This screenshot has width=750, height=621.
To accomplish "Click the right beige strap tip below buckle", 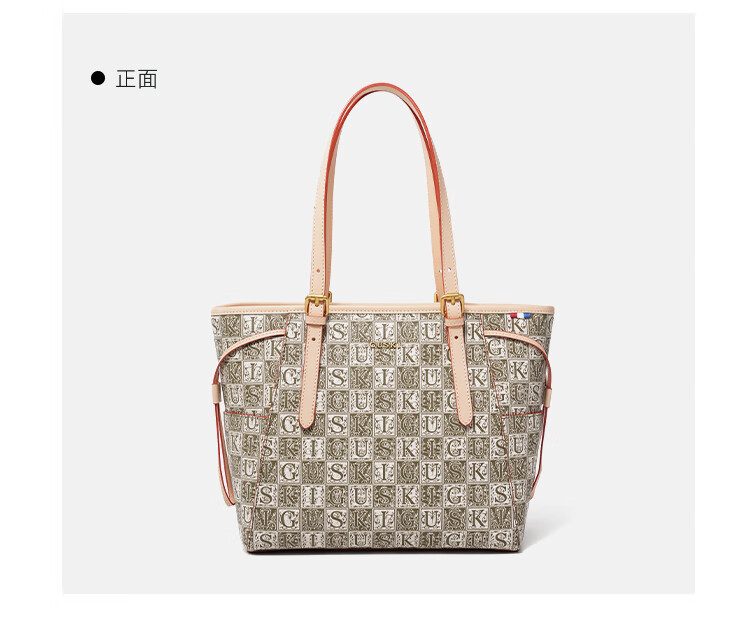I will [464, 414].
